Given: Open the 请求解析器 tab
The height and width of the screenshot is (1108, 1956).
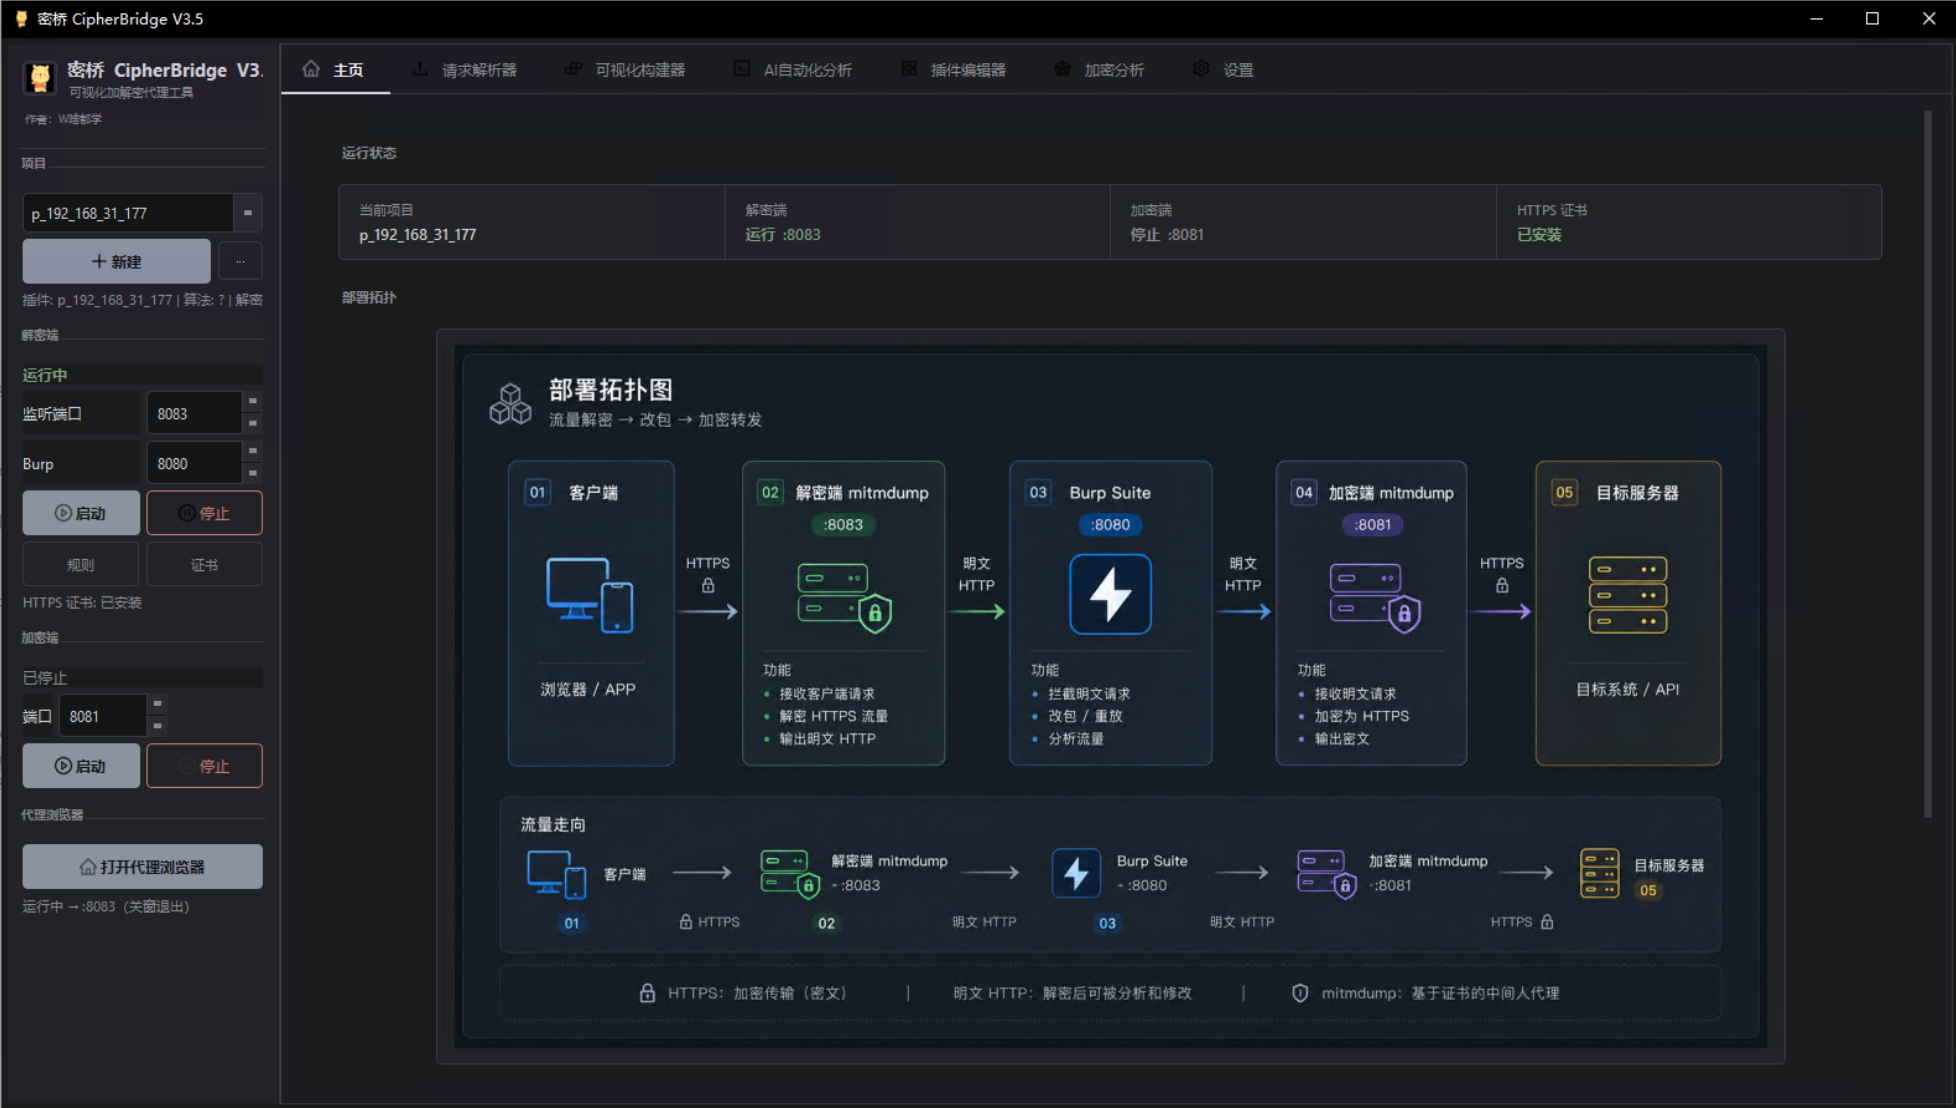Looking at the screenshot, I should [465, 70].
